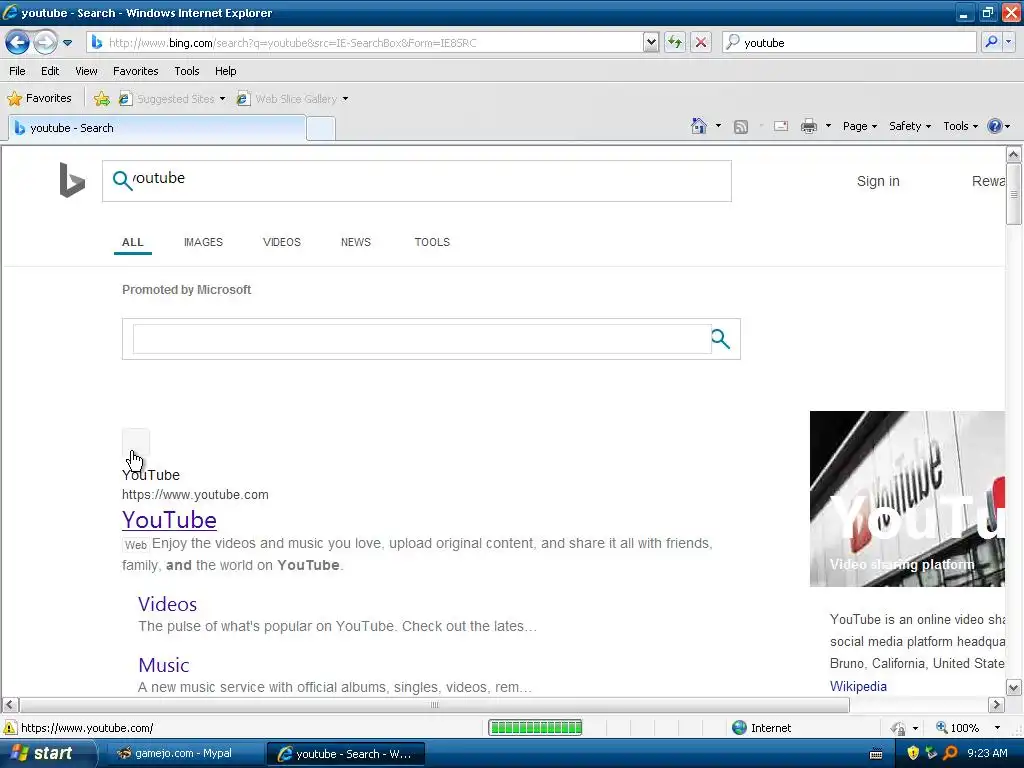Click the Bing logo

[x=72, y=180]
